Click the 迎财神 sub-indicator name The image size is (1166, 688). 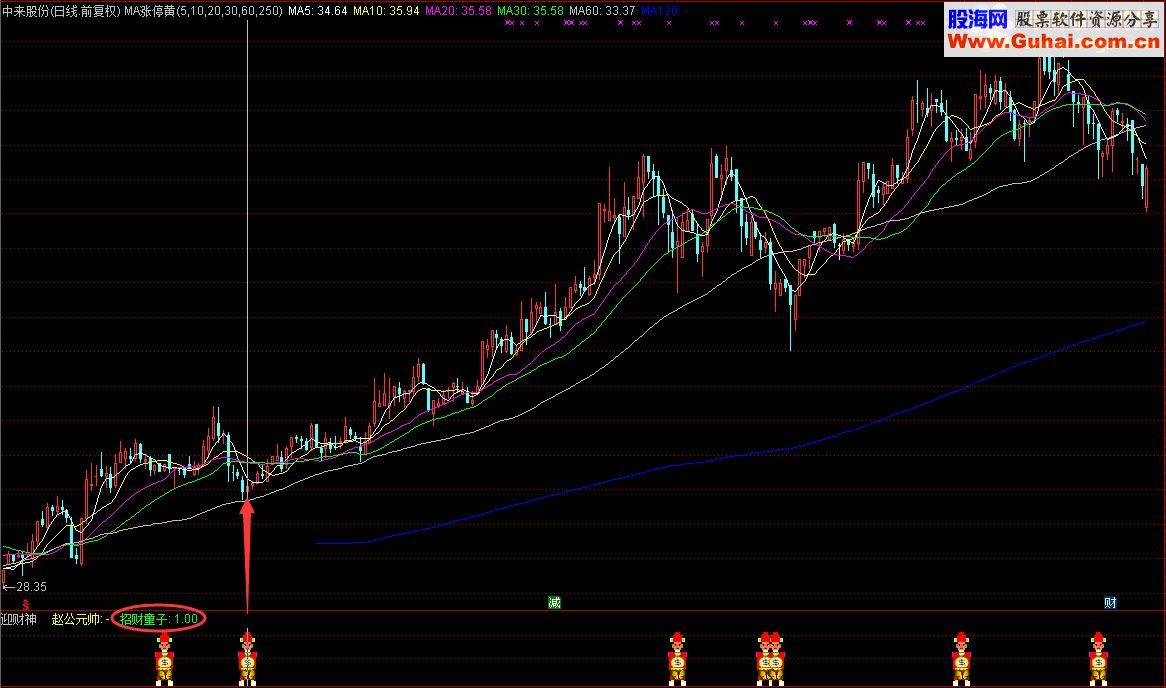19,619
